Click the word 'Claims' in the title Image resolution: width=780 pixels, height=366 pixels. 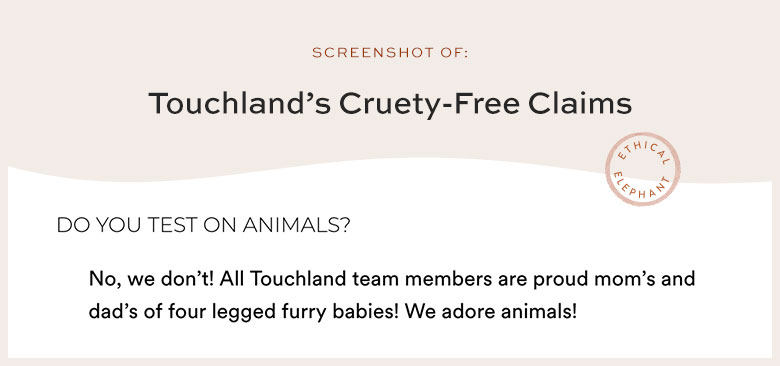click(580, 104)
